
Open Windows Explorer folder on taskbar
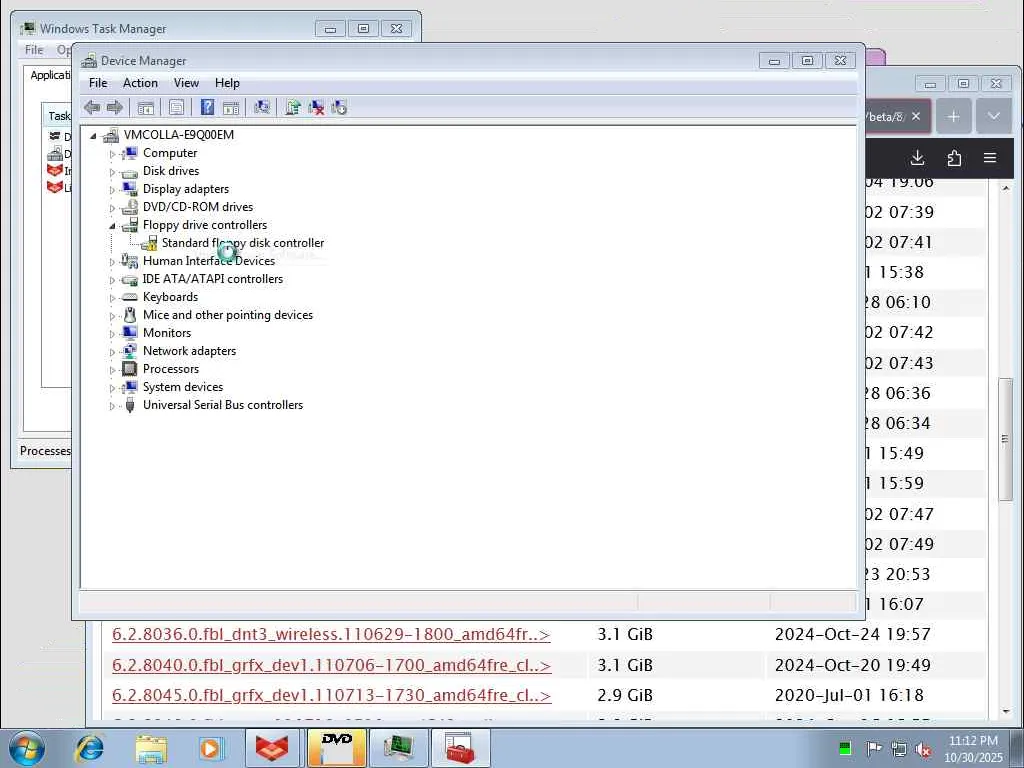tap(151, 748)
